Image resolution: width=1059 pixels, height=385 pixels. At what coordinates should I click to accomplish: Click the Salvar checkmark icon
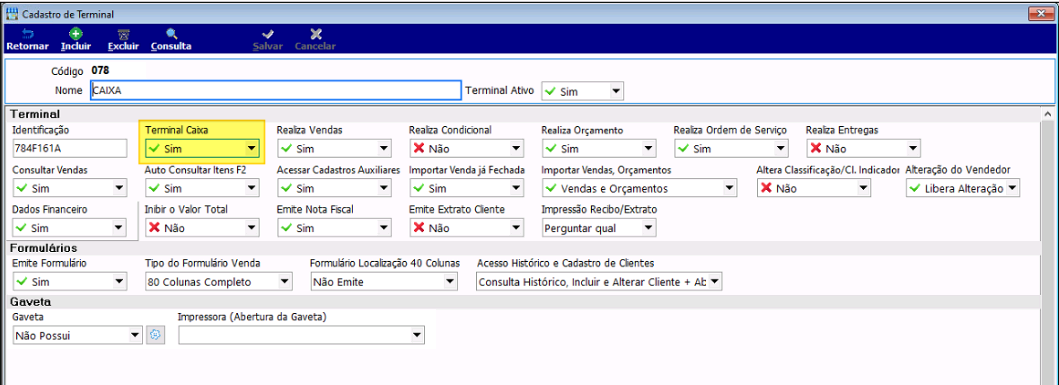[267, 34]
